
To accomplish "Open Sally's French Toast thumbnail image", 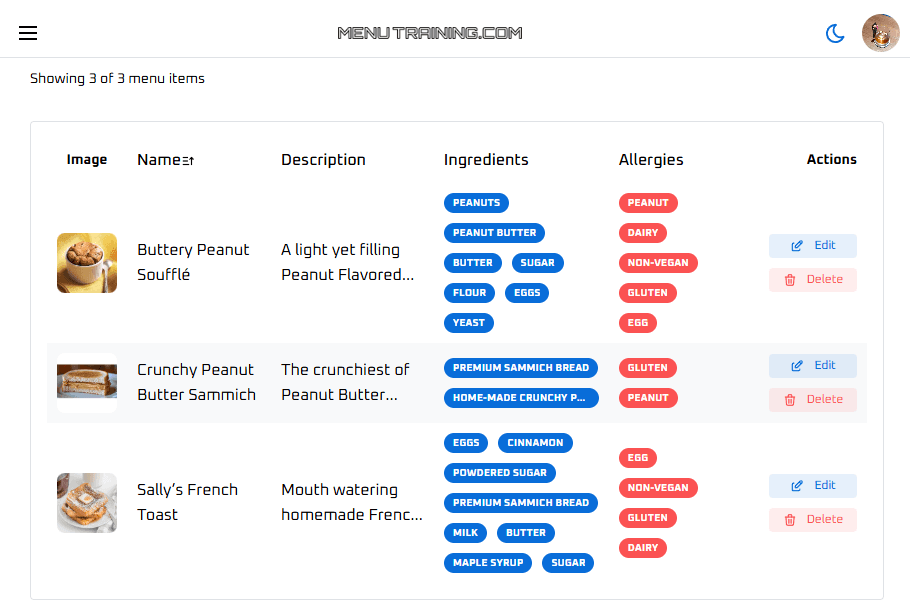I will [87, 502].
